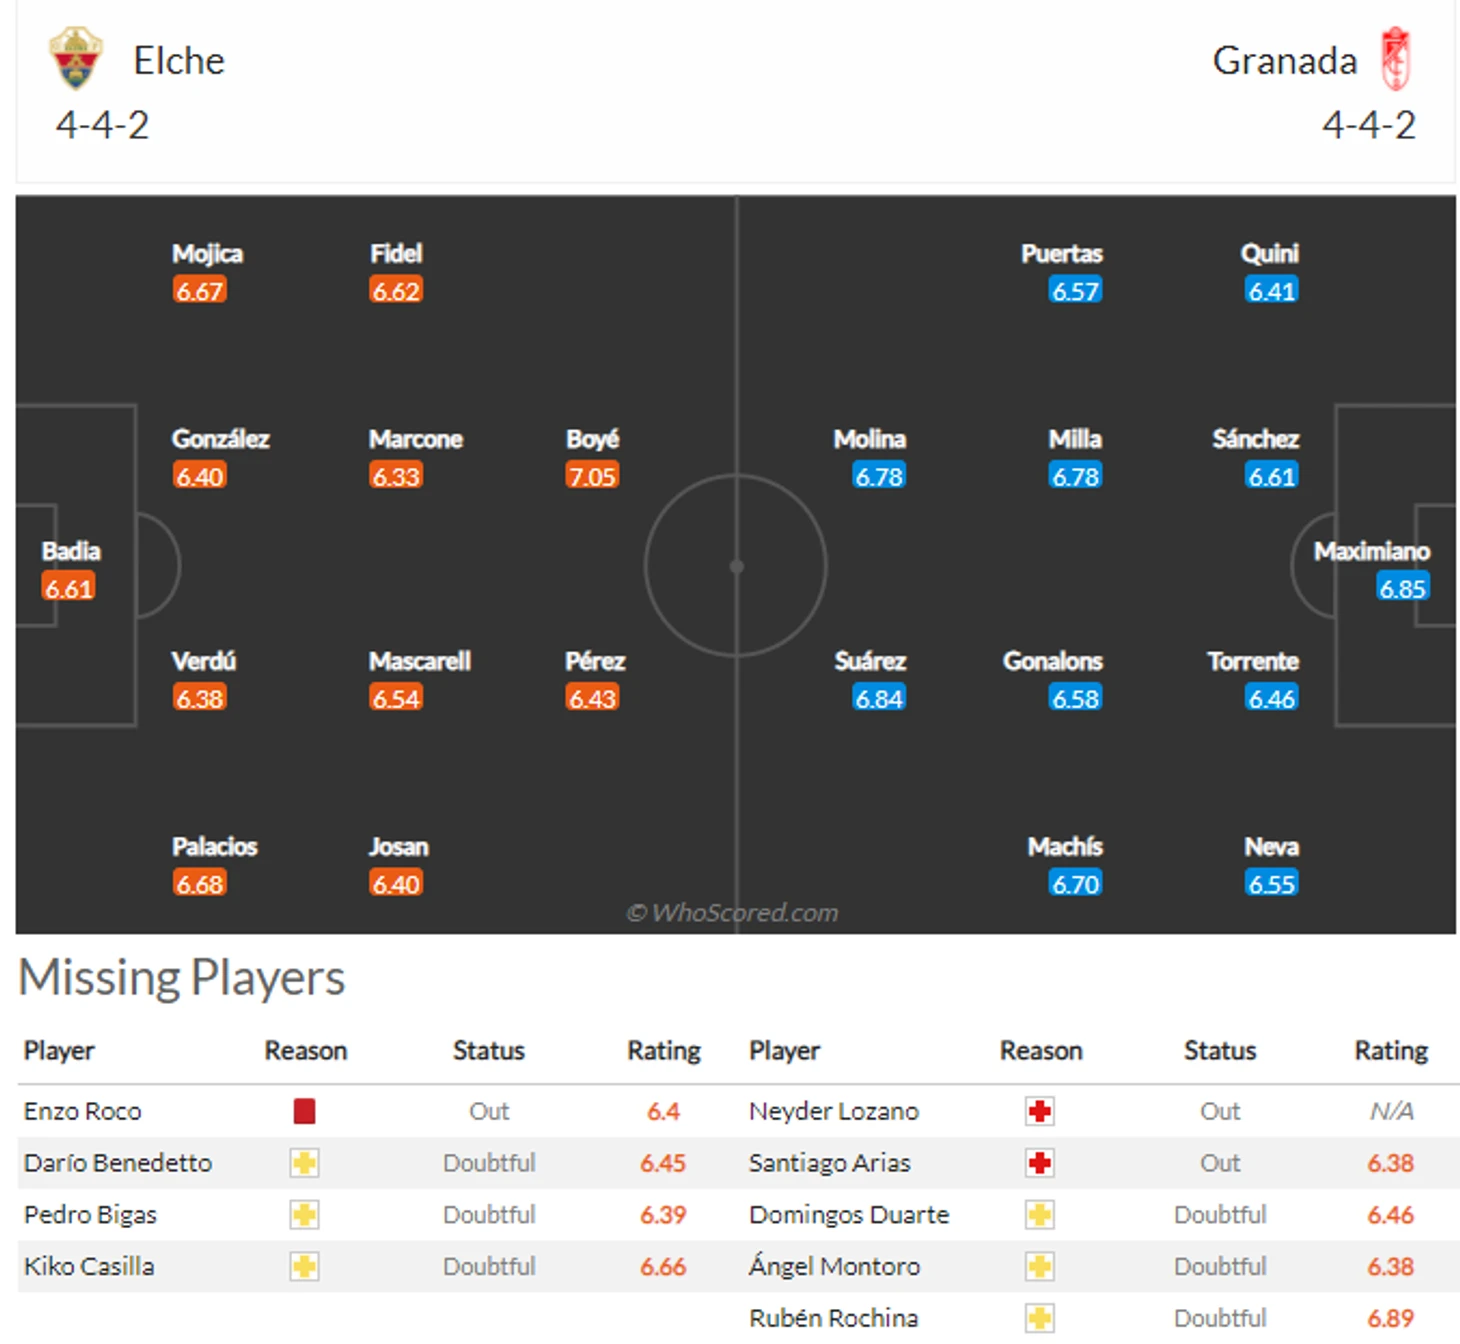Click Santiago Arias's injury cross icon
Viewport: 1460px width, 1344px height.
click(1040, 1163)
